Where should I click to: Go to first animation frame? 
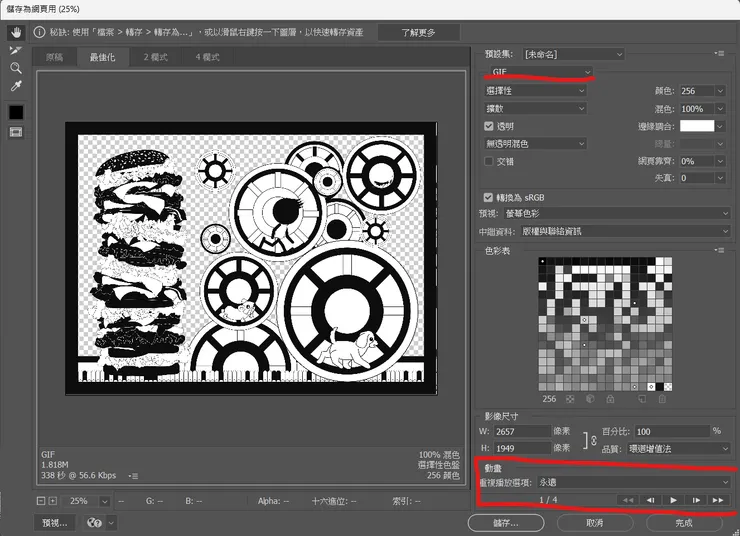(x=628, y=500)
